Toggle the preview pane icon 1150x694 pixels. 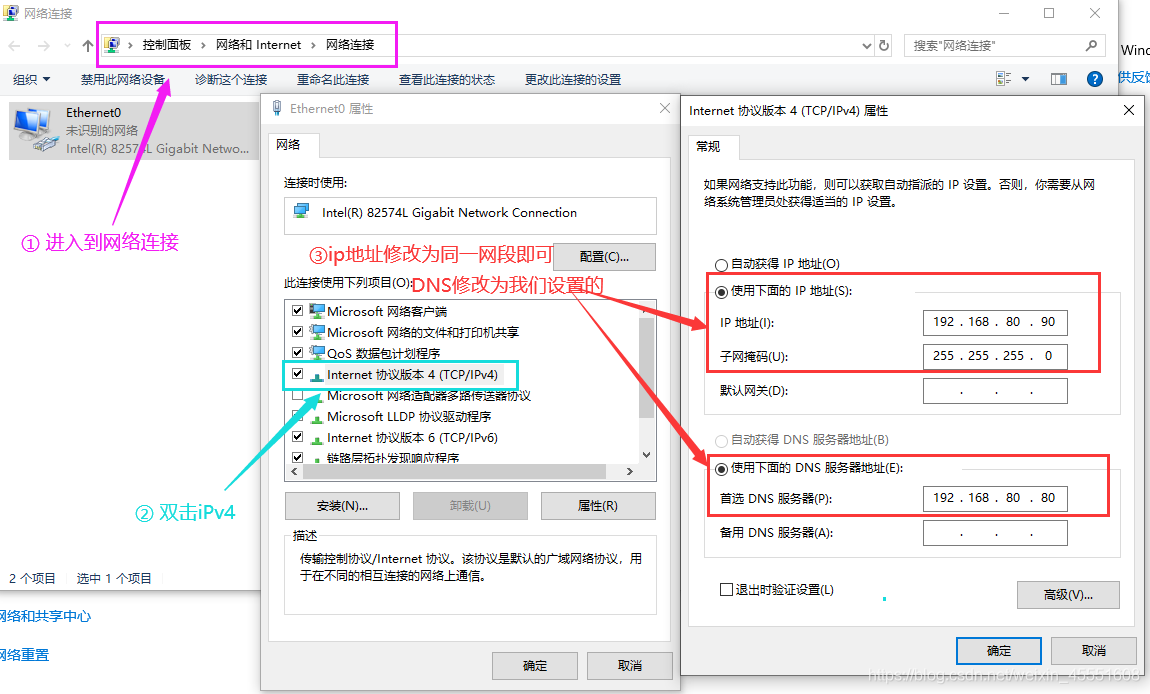pyautogui.click(x=1058, y=79)
